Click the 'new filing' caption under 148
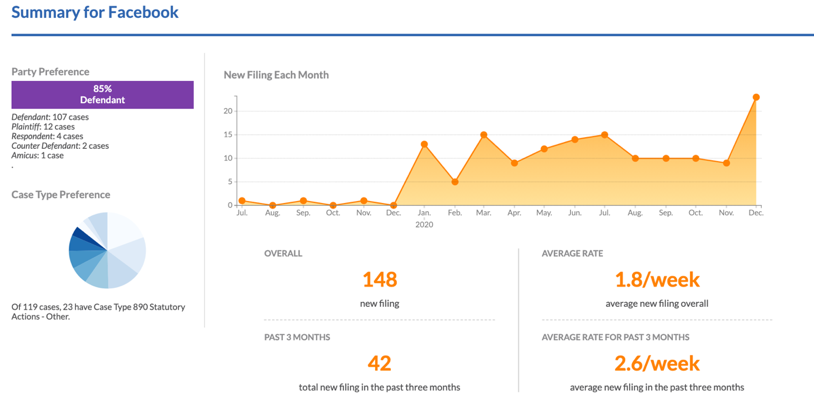 (379, 304)
